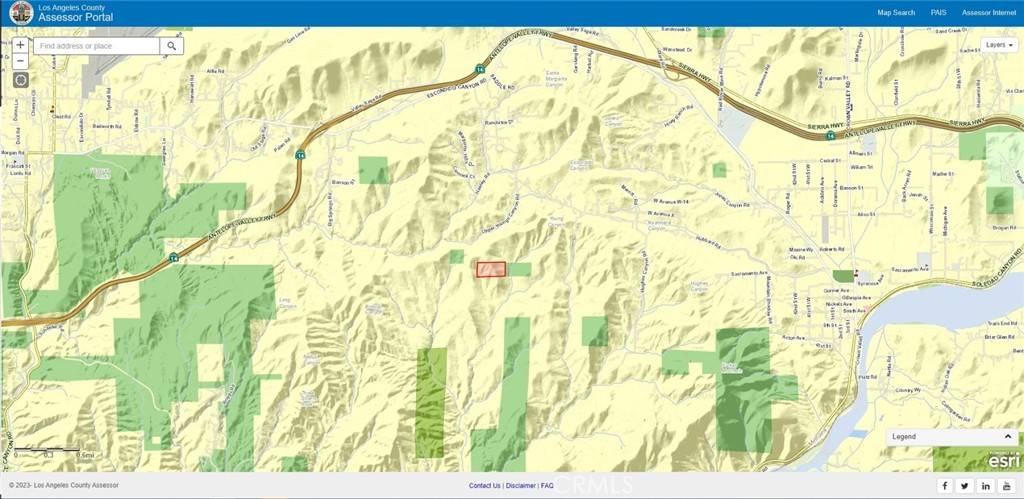The width and height of the screenshot is (1024, 499).
Task: Click the locate-me target button
Action: (20, 80)
